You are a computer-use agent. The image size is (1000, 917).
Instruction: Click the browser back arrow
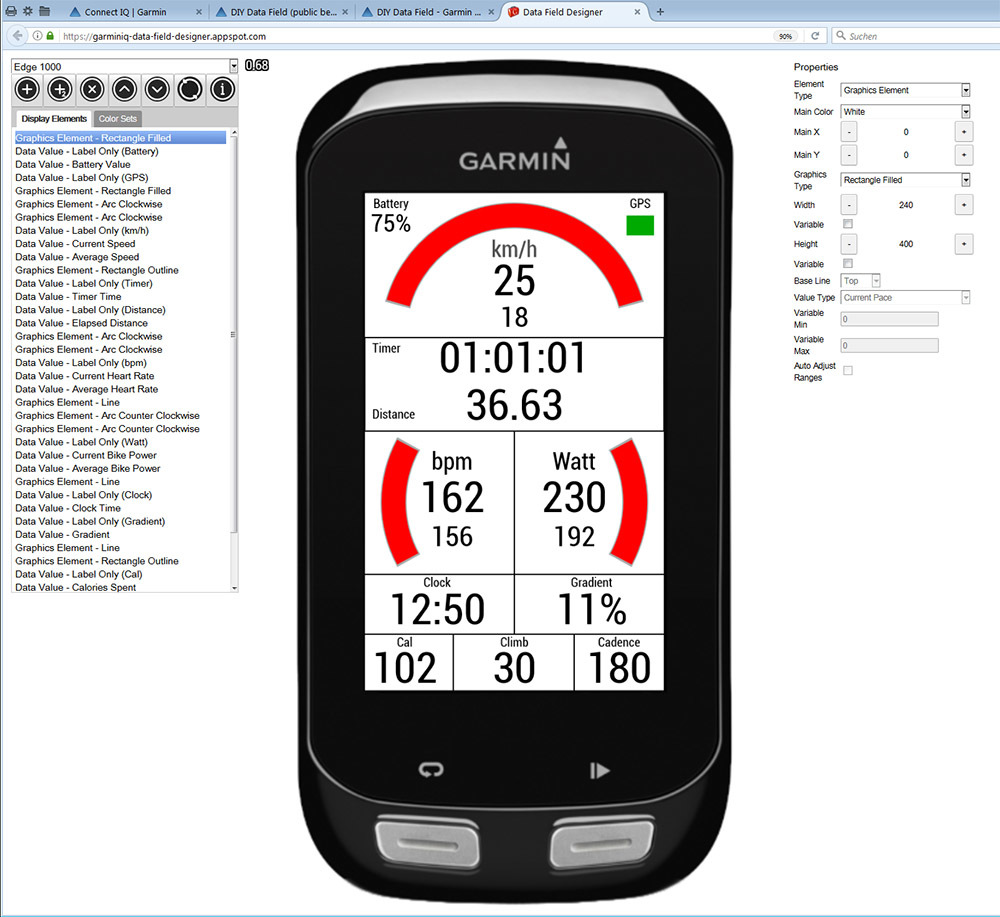[x=18, y=36]
